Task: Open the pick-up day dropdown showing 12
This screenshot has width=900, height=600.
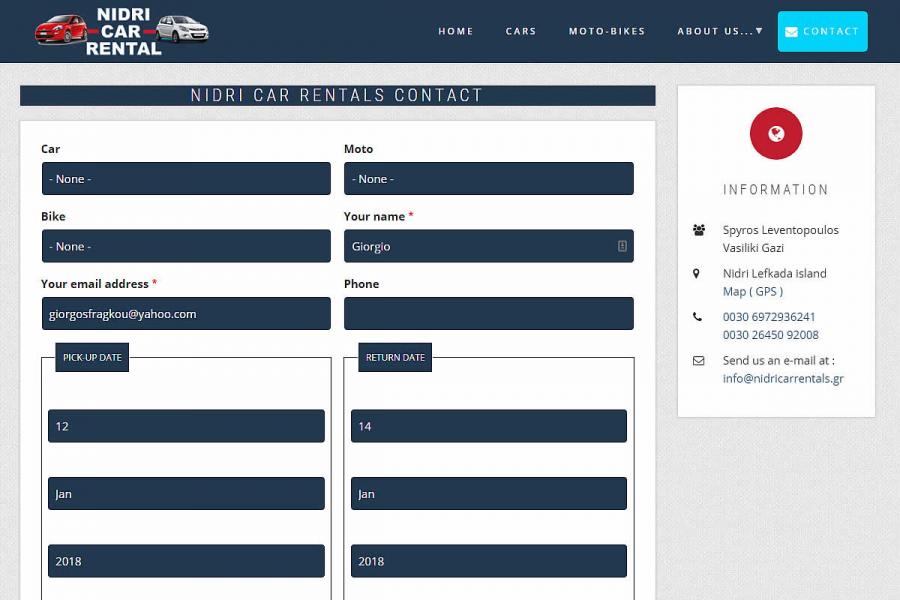Action: [187, 426]
